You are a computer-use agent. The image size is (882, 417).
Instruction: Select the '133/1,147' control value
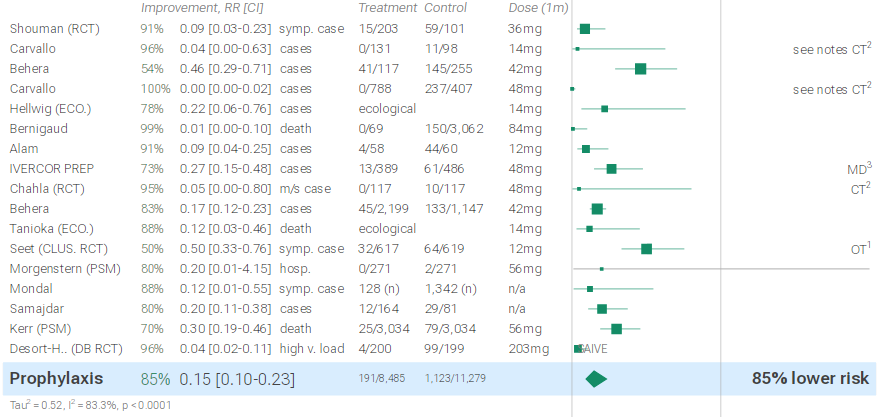click(452, 209)
